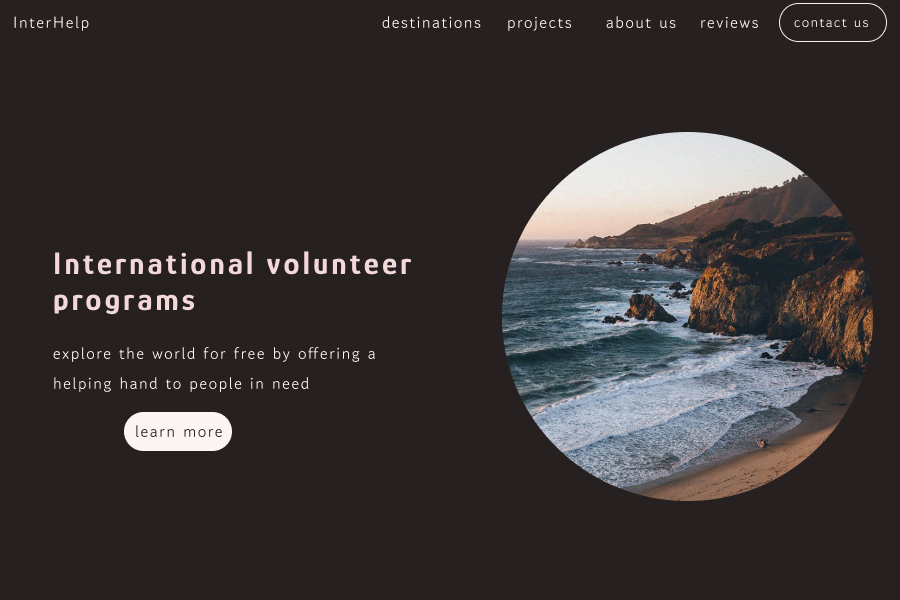
Task: Click the contact us outlined button
Action: pos(833,22)
